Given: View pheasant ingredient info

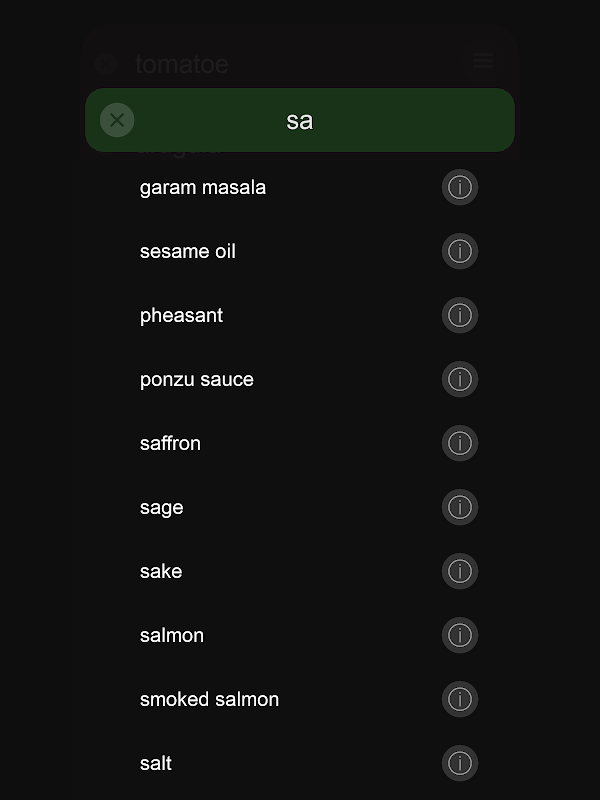Looking at the screenshot, I should coord(460,315).
